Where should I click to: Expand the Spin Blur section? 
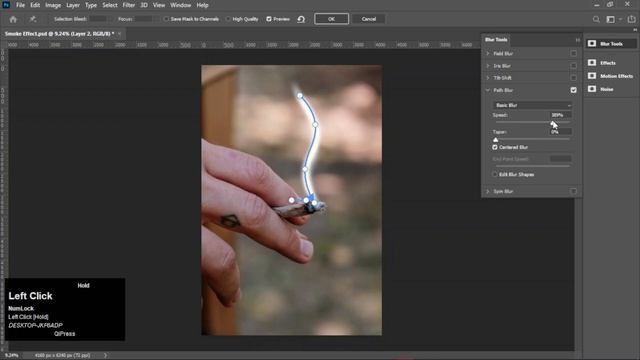click(x=488, y=191)
